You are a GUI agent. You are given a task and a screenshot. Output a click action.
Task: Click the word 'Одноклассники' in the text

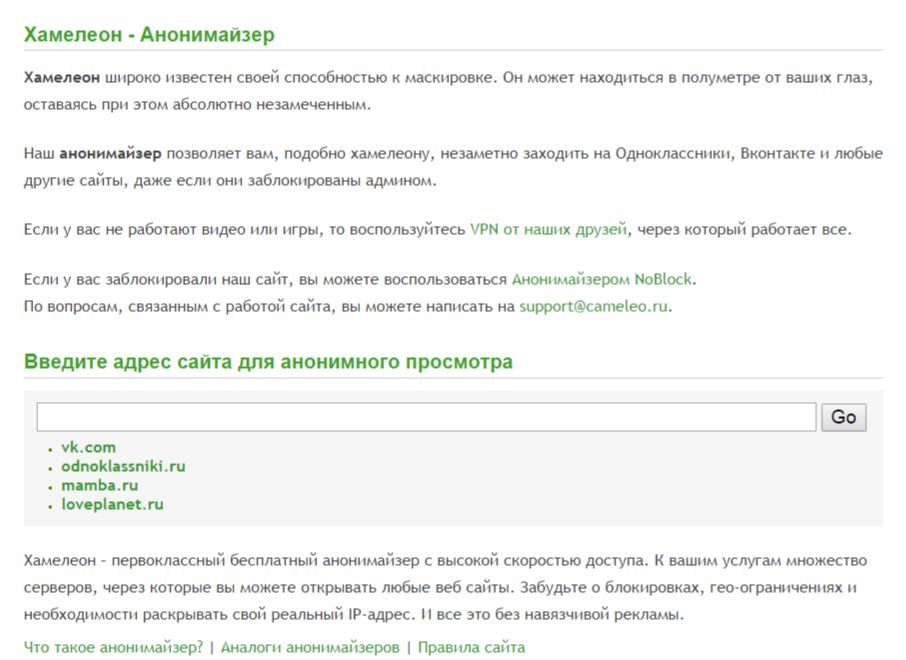click(674, 154)
